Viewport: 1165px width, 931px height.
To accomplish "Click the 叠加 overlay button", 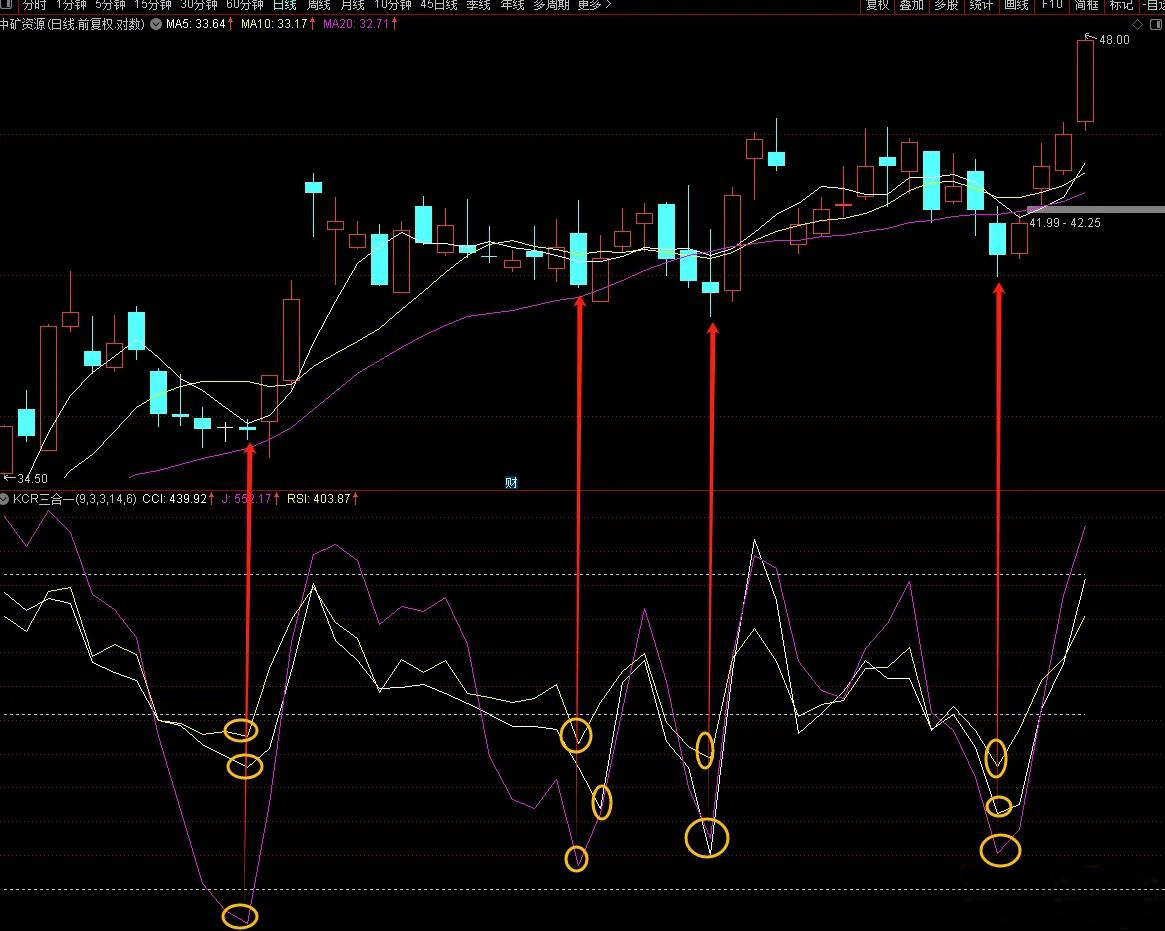I will click(x=912, y=5).
